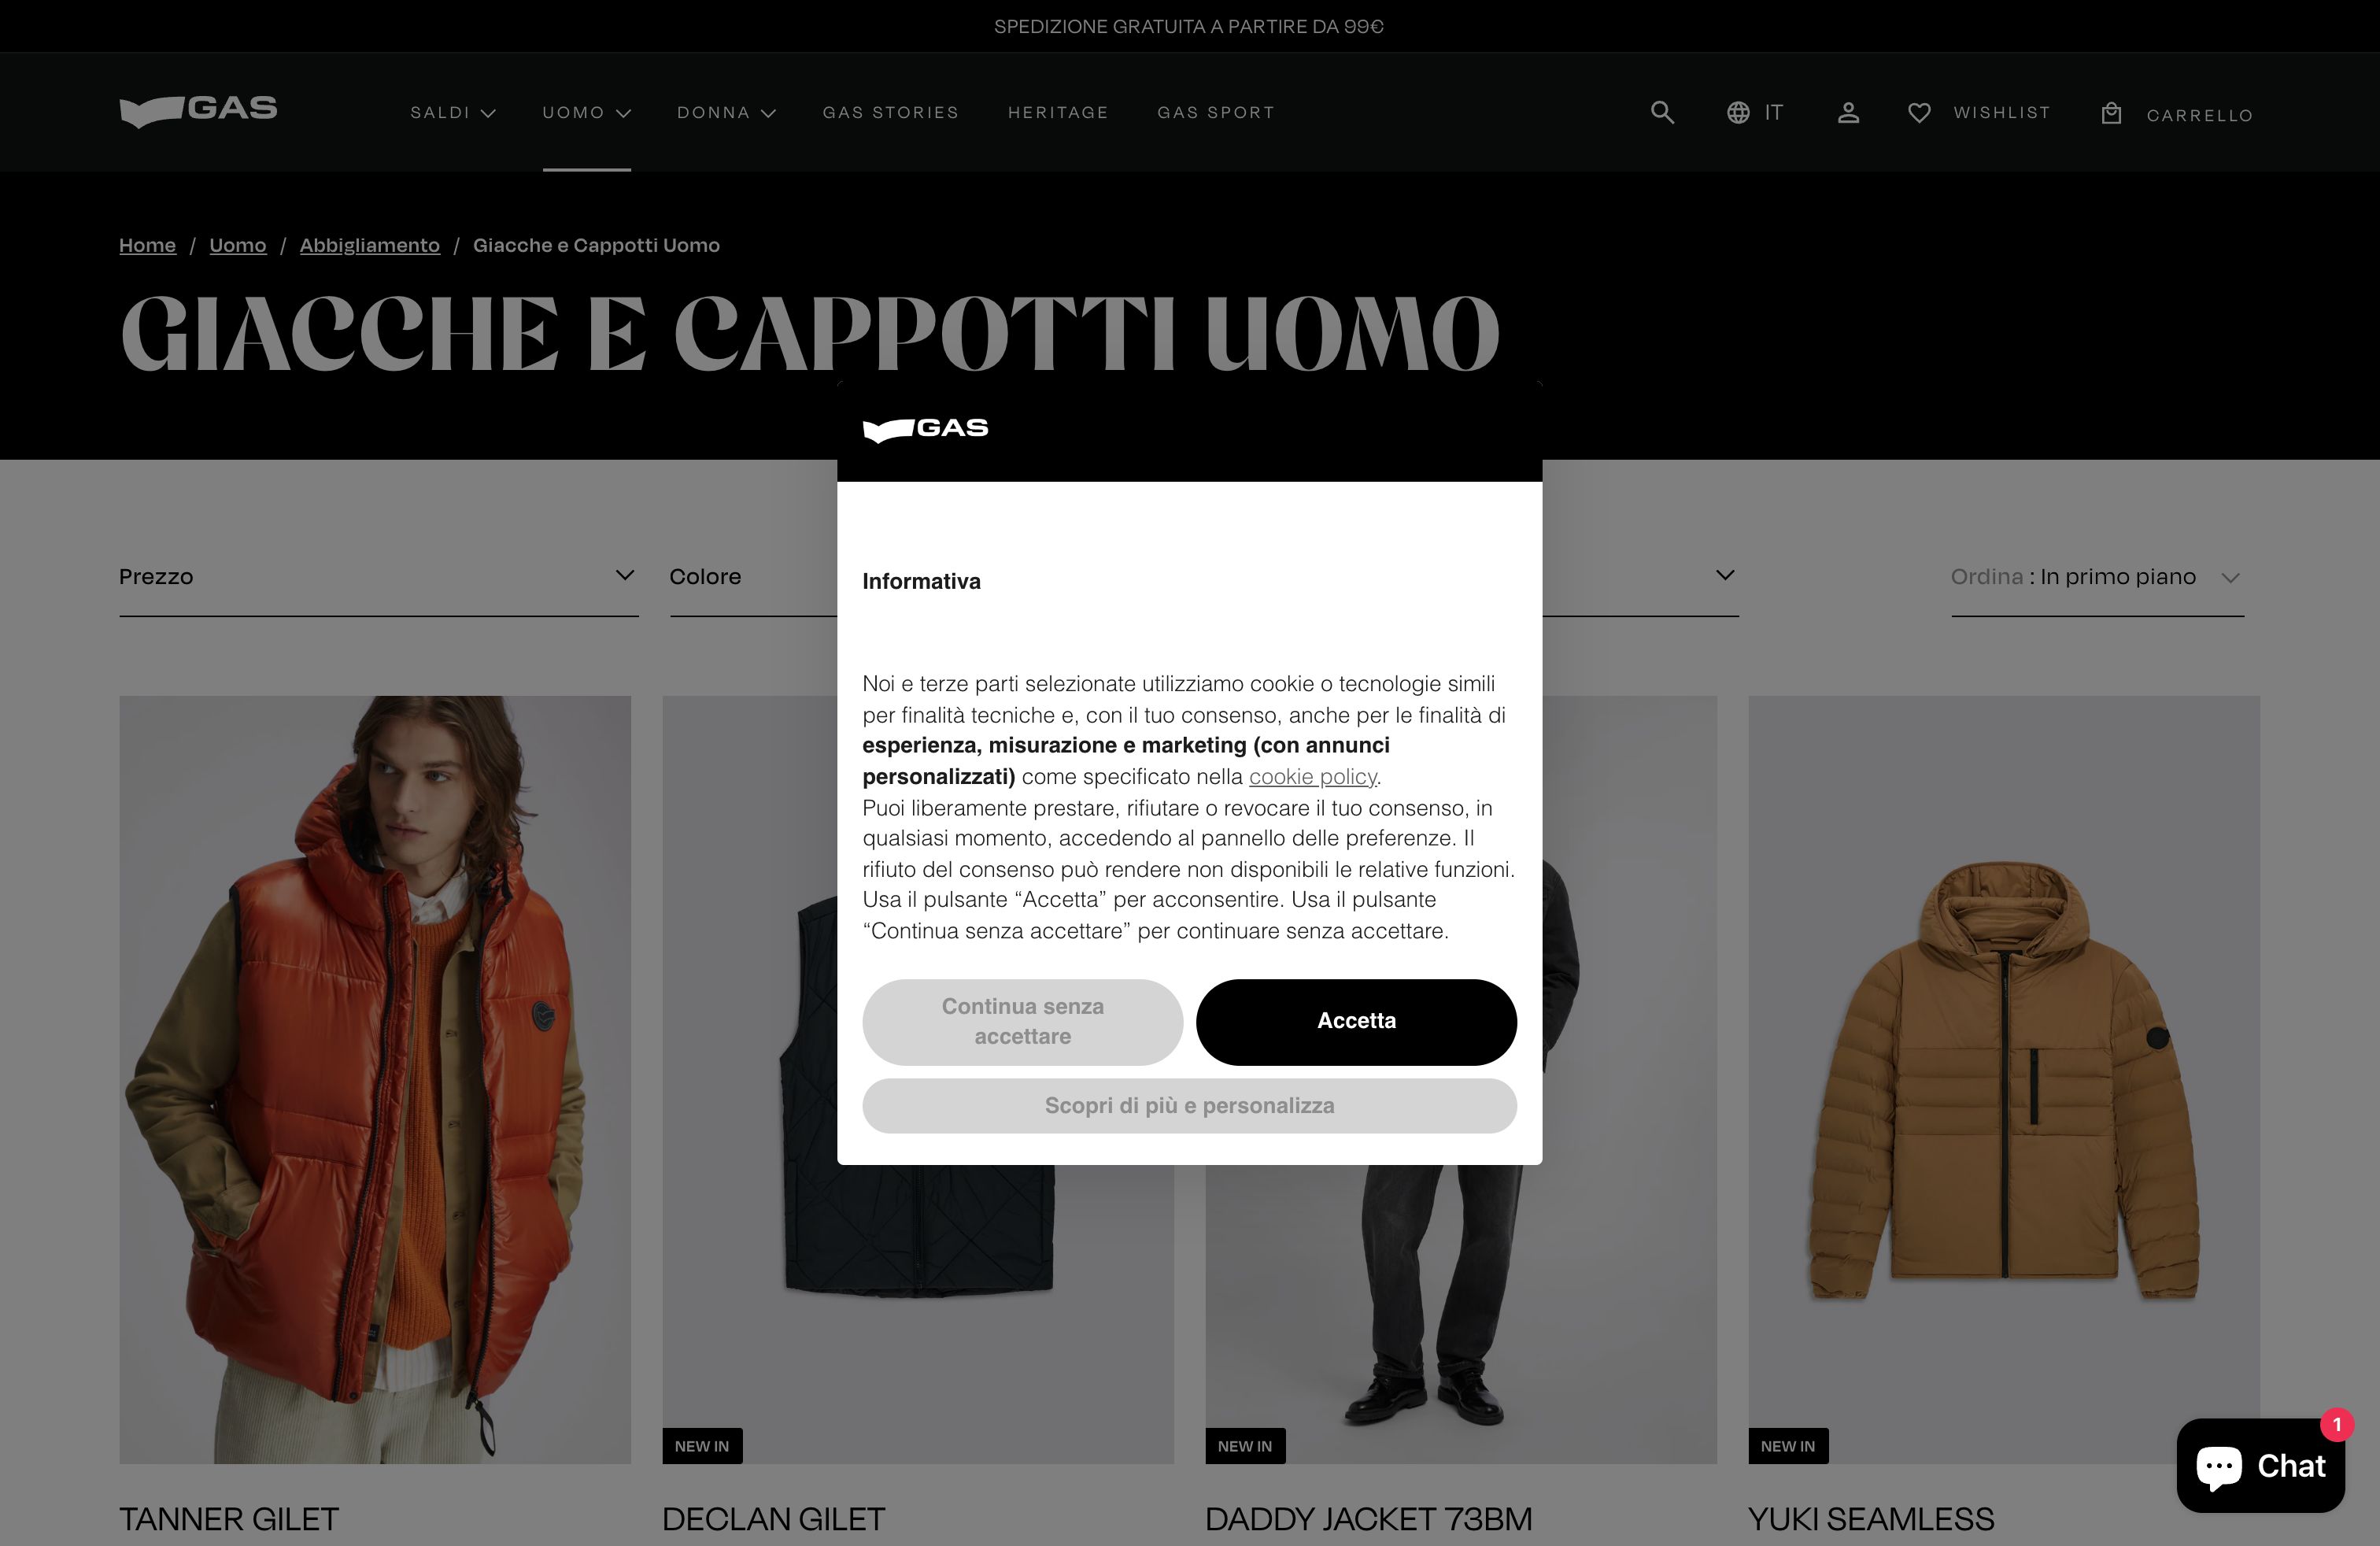2380x1546 pixels.
Task: Open the cookie policy link
Action: point(1312,777)
